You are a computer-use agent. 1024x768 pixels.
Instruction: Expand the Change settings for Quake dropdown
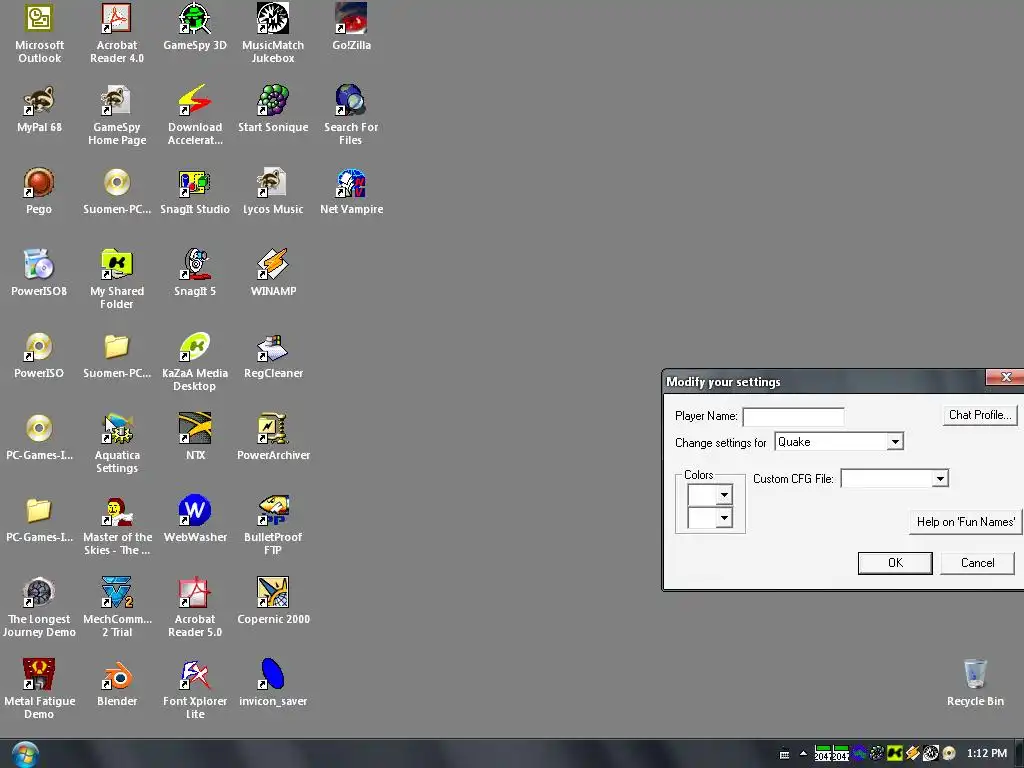[x=895, y=442]
